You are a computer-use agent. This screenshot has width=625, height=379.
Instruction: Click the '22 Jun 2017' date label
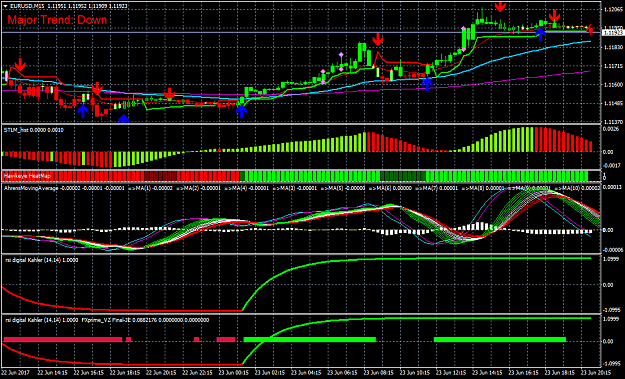16,373
